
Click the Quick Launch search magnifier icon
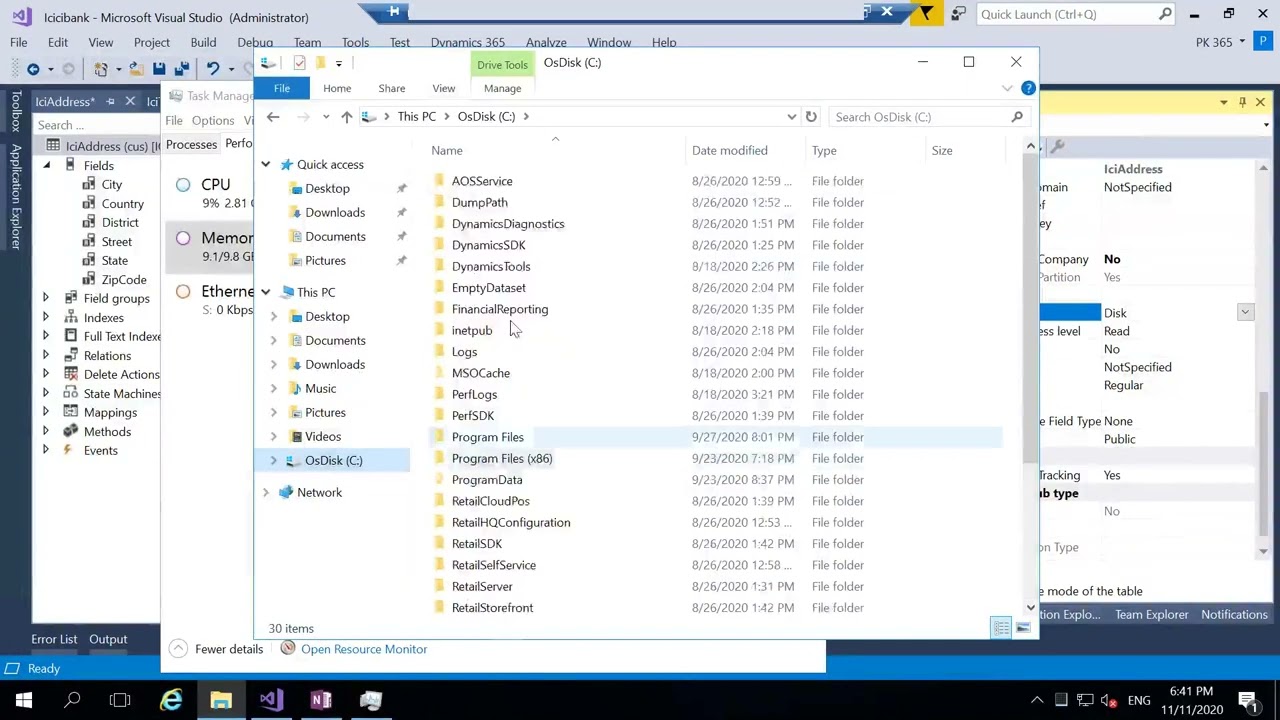[1165, 14]
